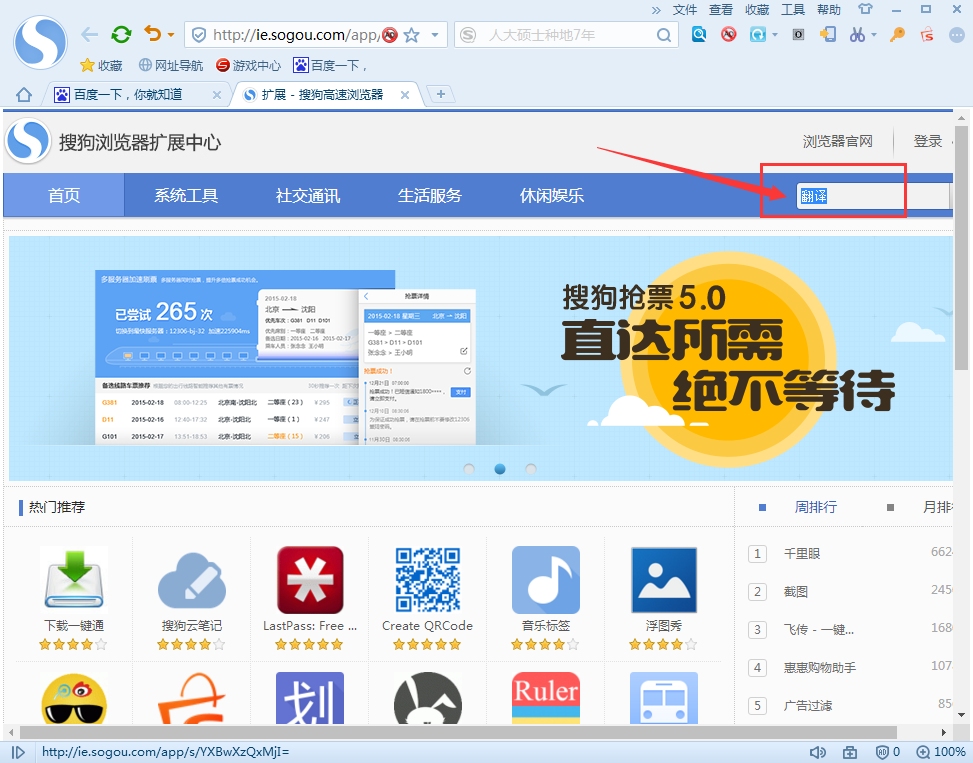Open the browser skin (T-shirt) icon
973x763 pixels.
coord(867,11)
